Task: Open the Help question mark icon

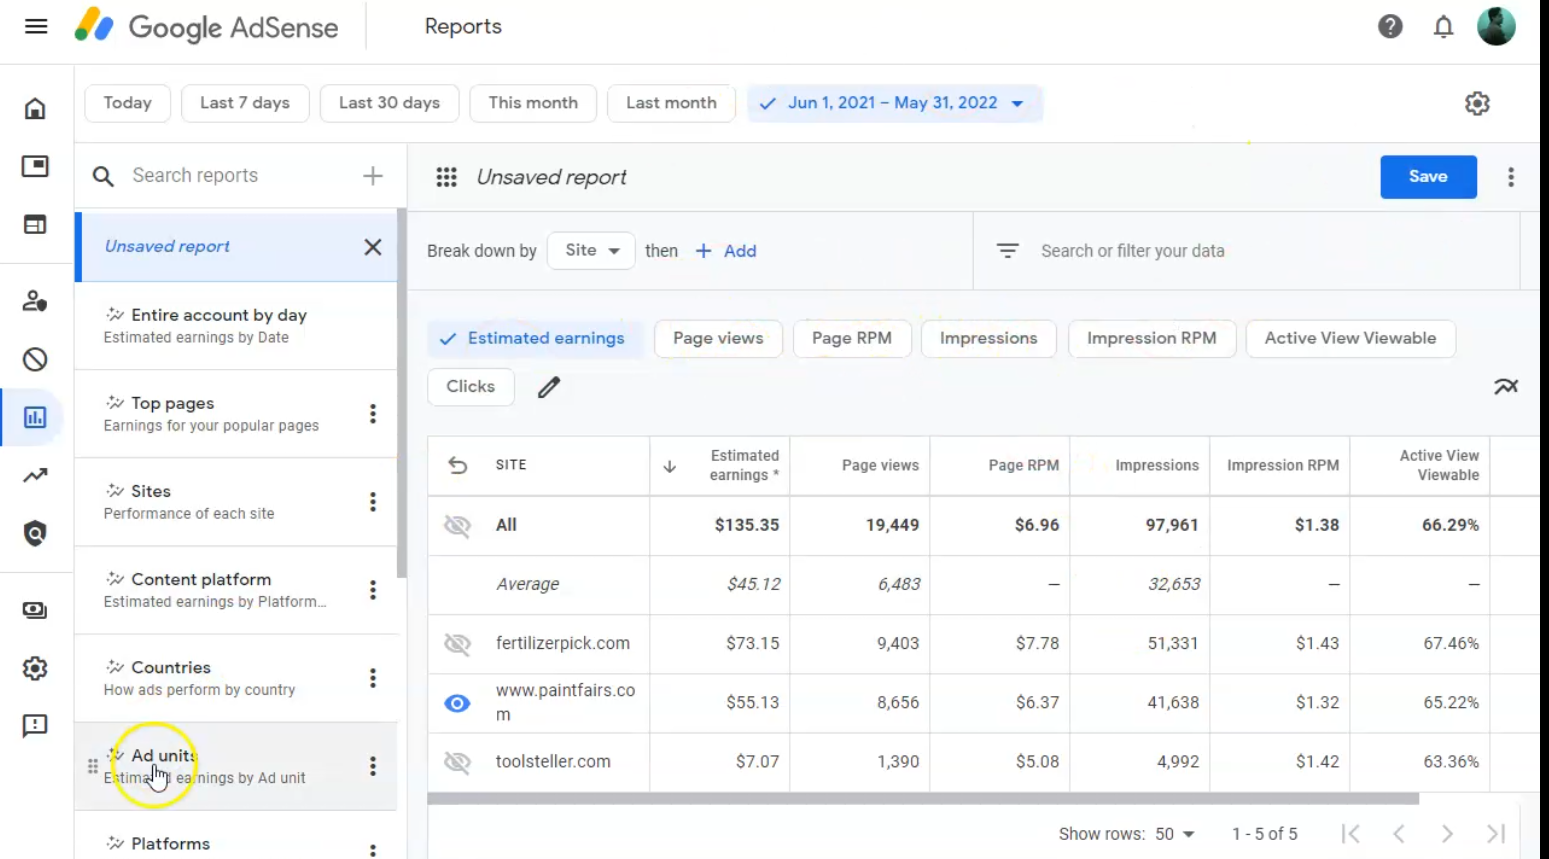Action: 1390,26
